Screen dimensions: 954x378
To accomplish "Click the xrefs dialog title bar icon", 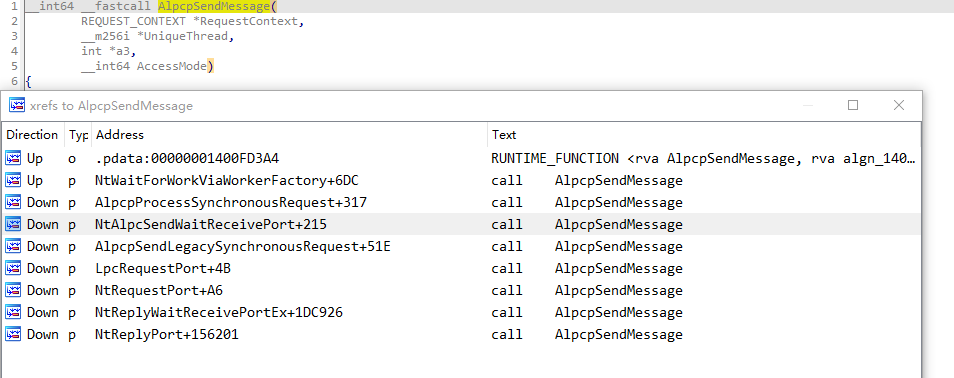I will (16, 105).
